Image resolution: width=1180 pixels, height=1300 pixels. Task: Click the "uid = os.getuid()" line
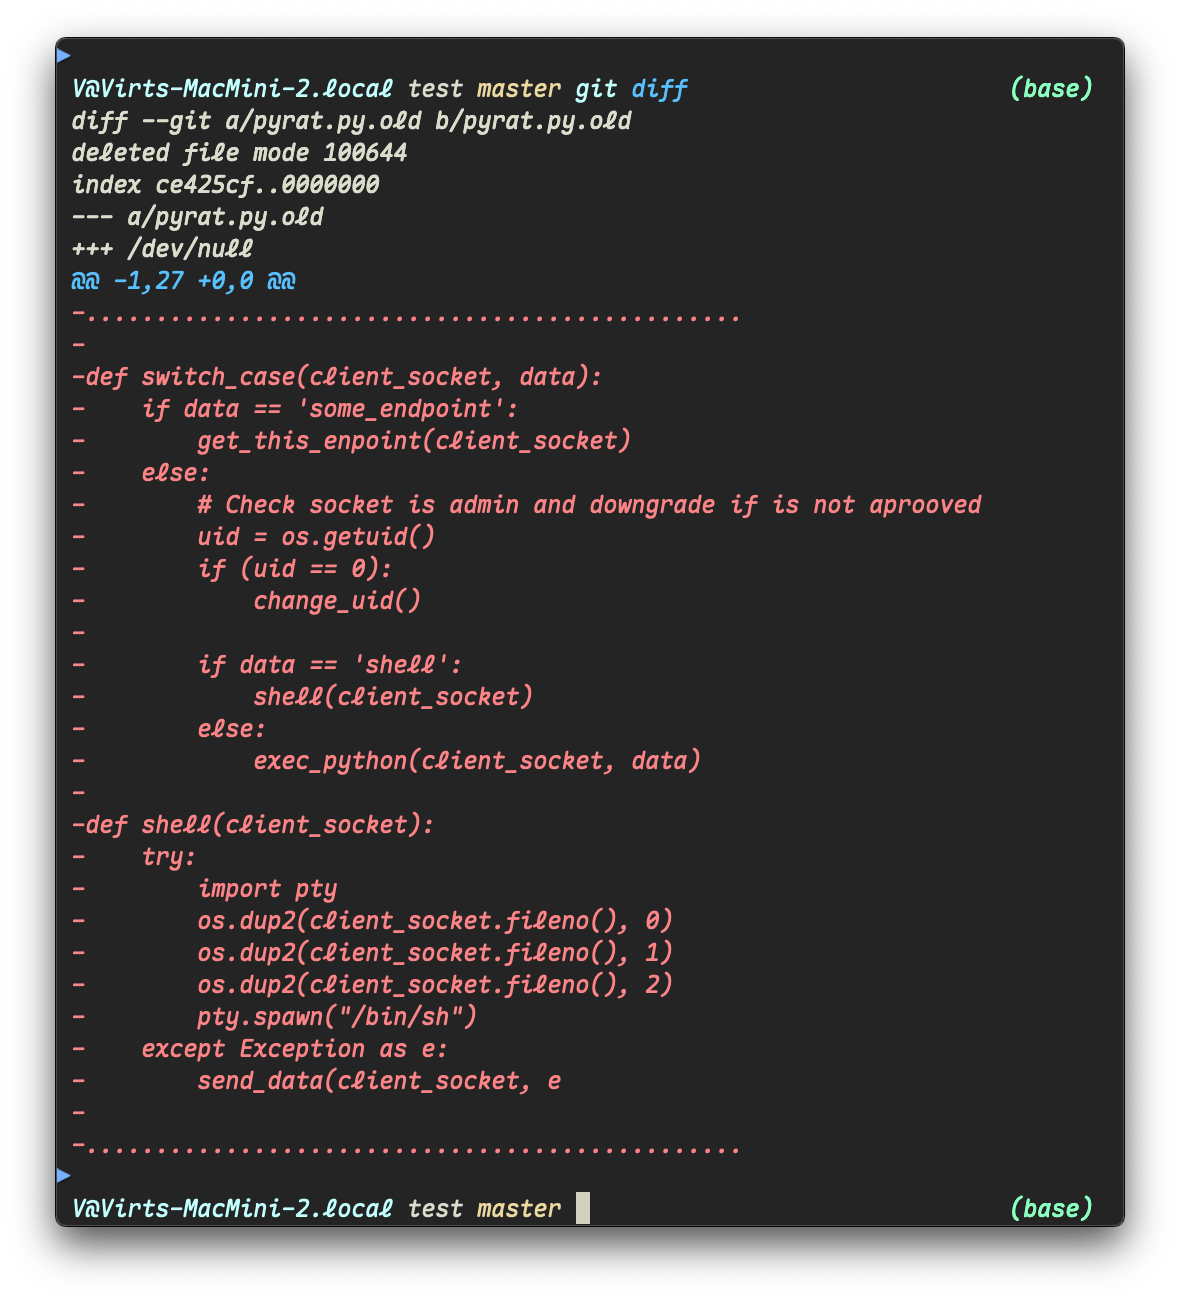pyautogui.click(x=316, y=537)
